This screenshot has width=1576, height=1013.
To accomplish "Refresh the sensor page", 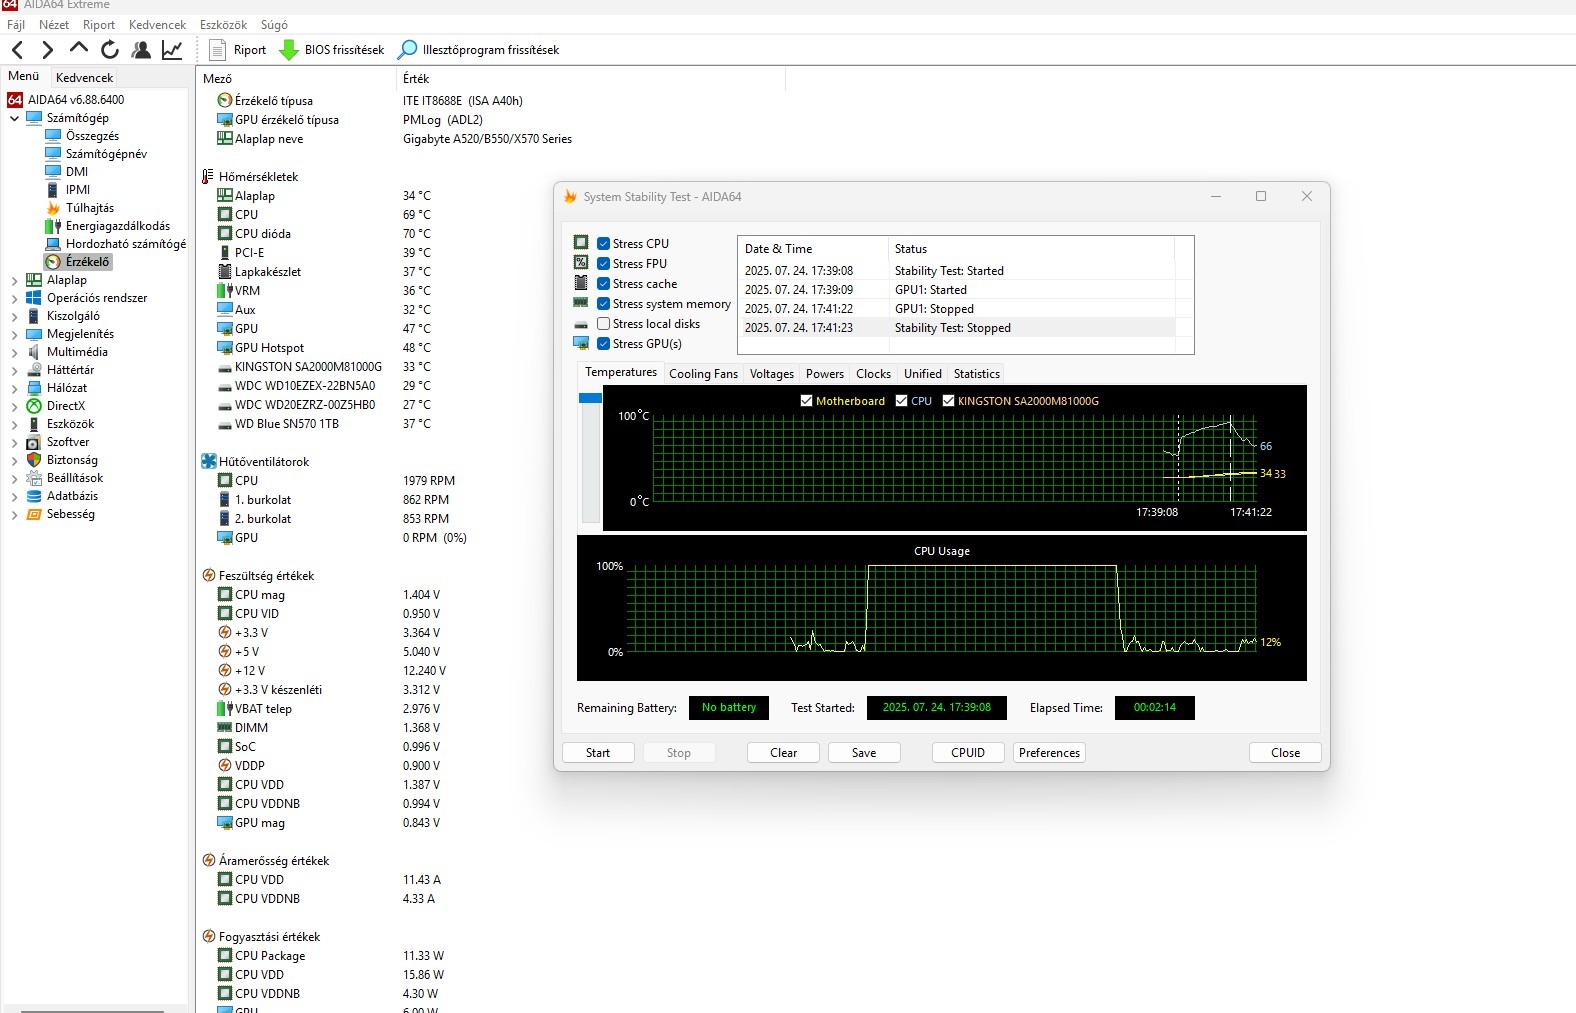I will click(x=110, y=50).
